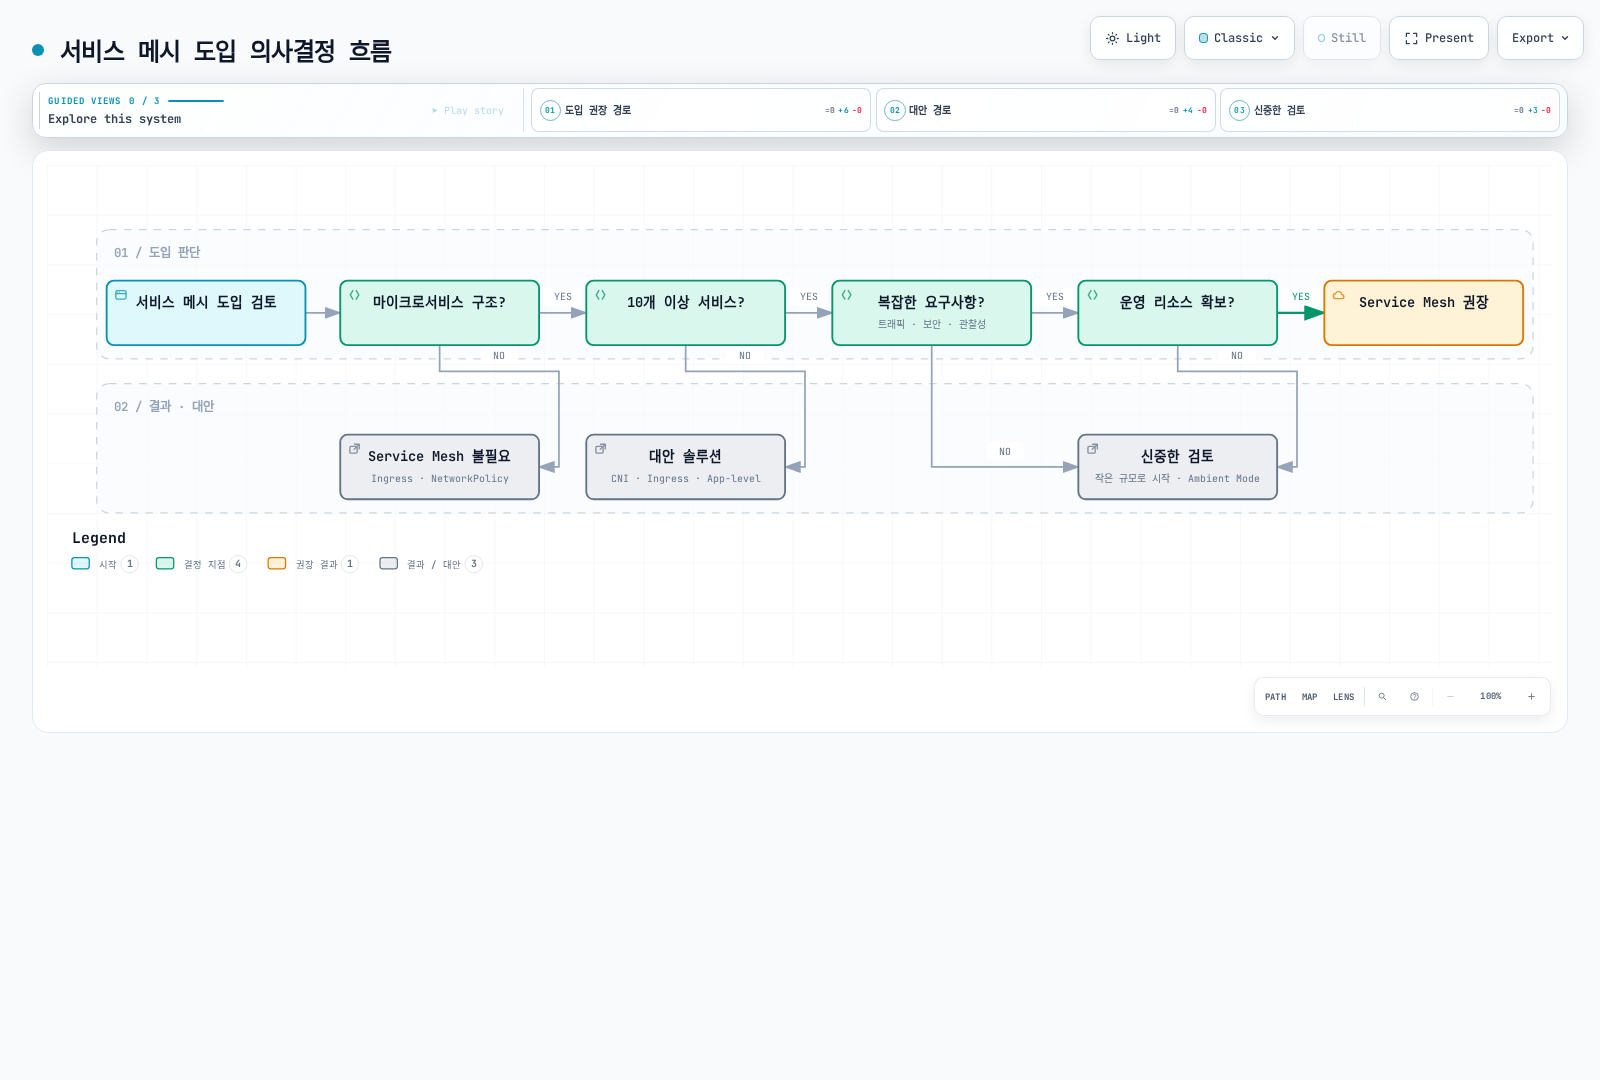The width and height of the screenshot is (1600, 1080).
Task: Select the Service Mesh 불필요 node
Action: point(440,467)
